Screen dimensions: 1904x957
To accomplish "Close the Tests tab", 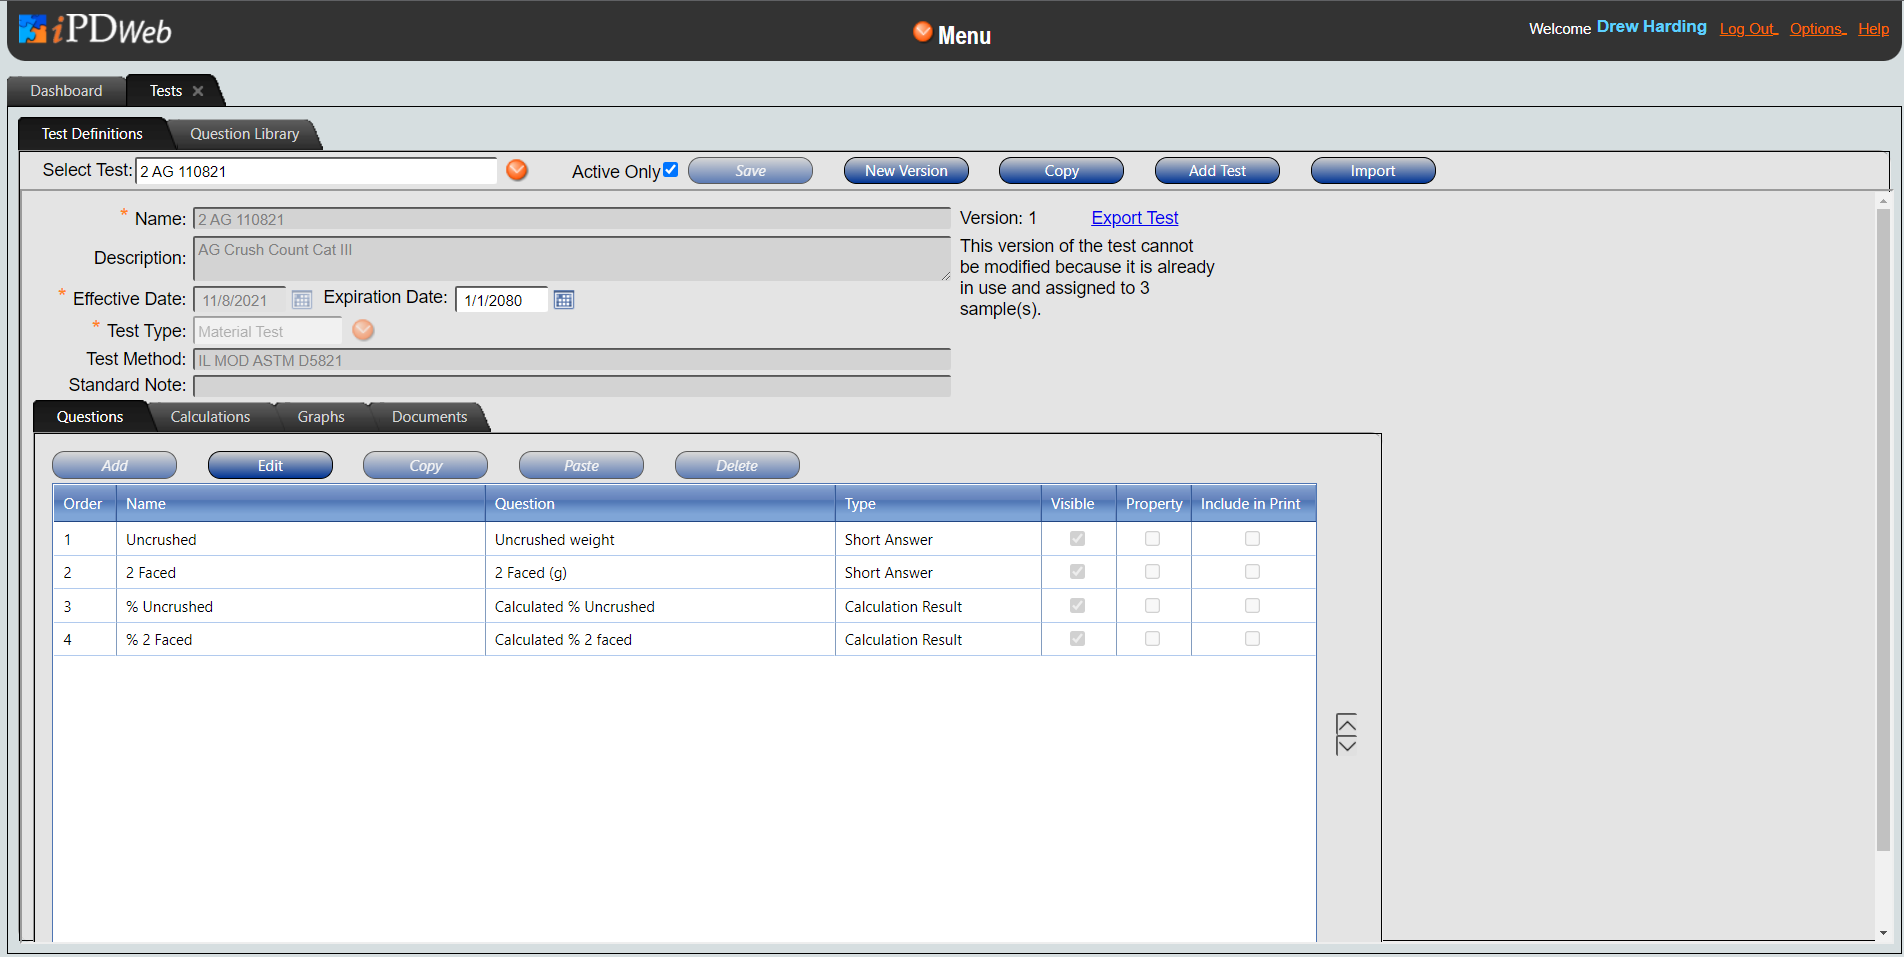I will tap(198, 91).
